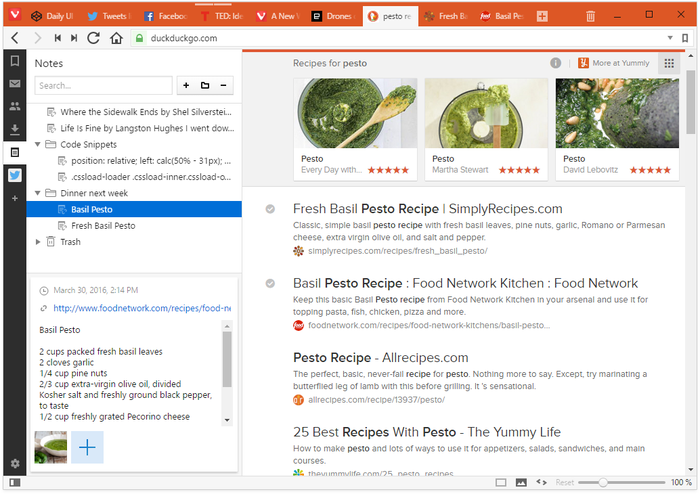Focus the notes search field
This screenshot has width=700, height=494.
(103, 85)
